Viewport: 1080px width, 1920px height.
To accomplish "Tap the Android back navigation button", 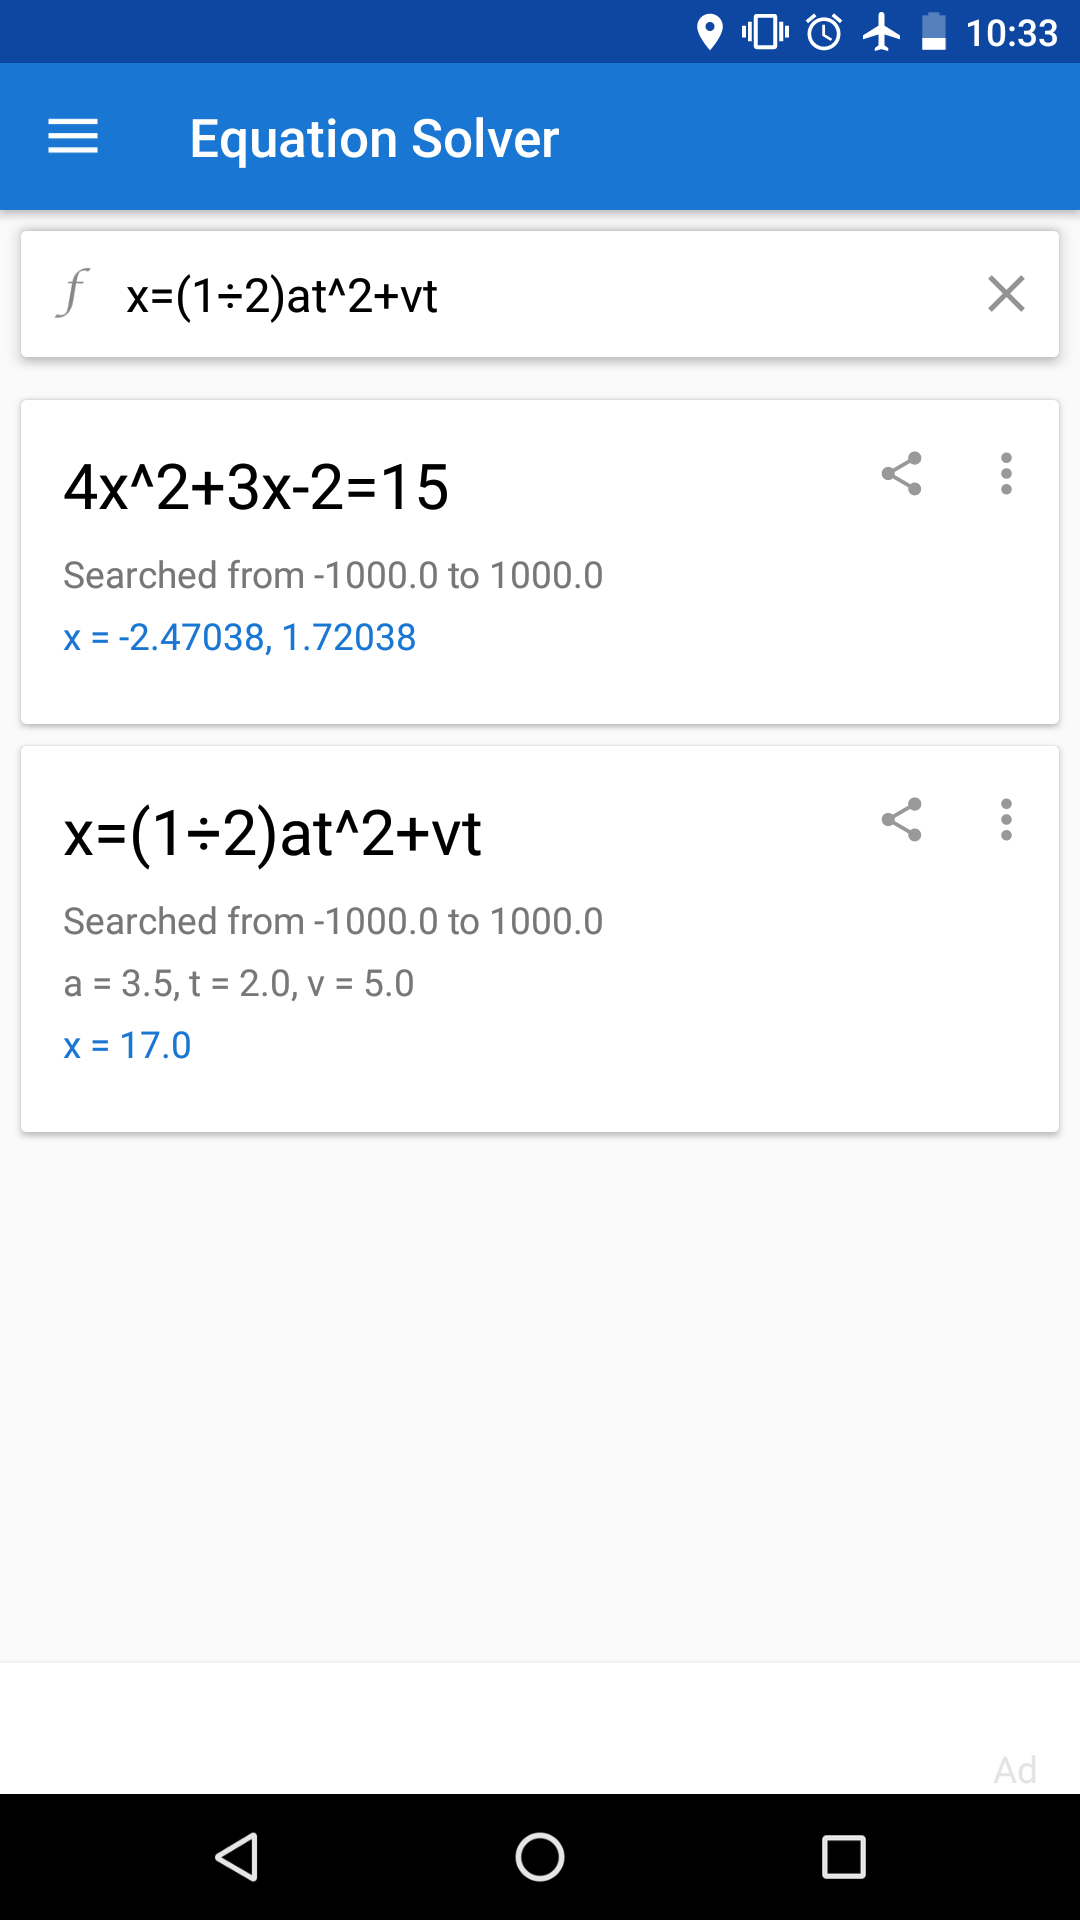I will coord(237,1857).
